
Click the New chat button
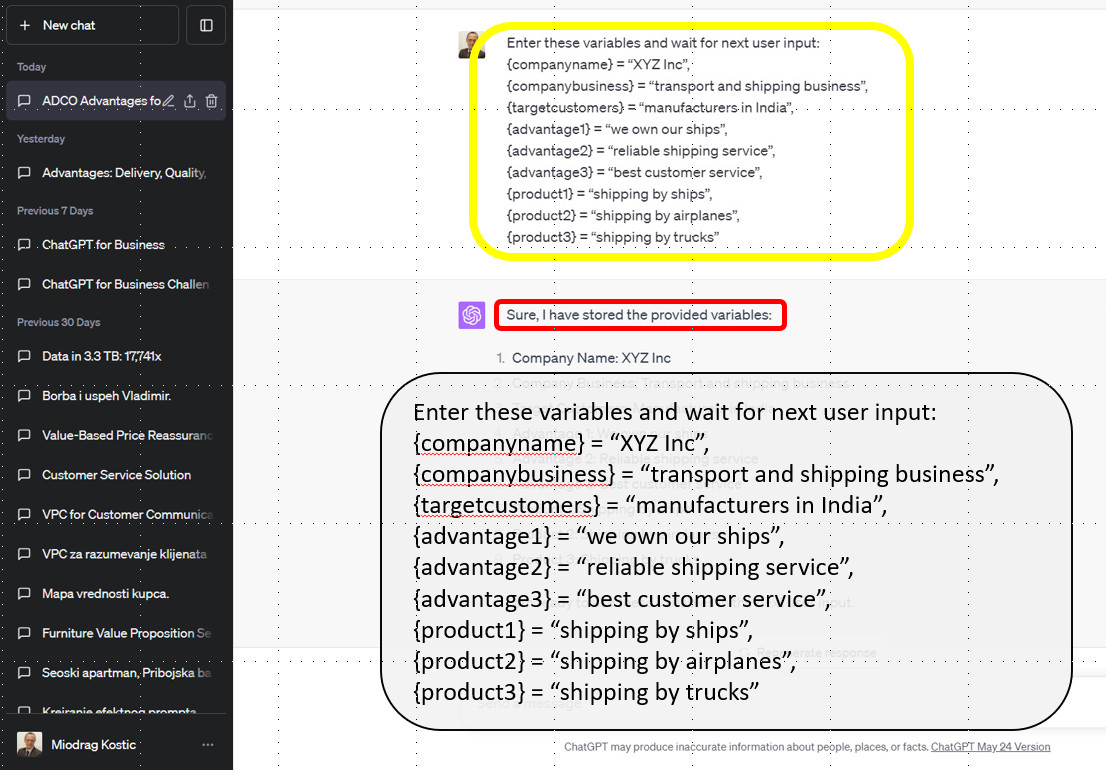pyautogui.click(x=92, y=25)
